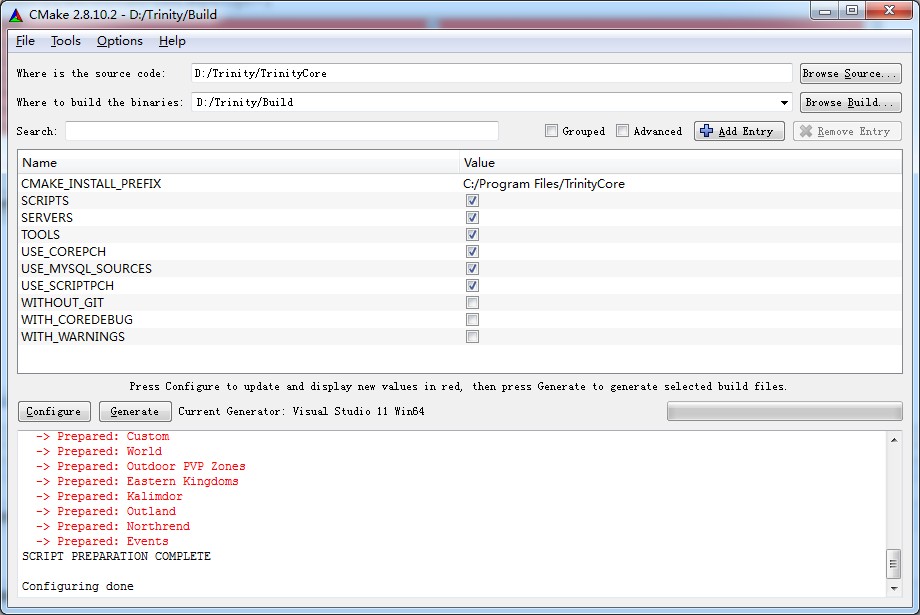The image size is (920, 615).
Task: Click 'Prepared: Eastern Kingdoms' log line
Action: [137, 481]
